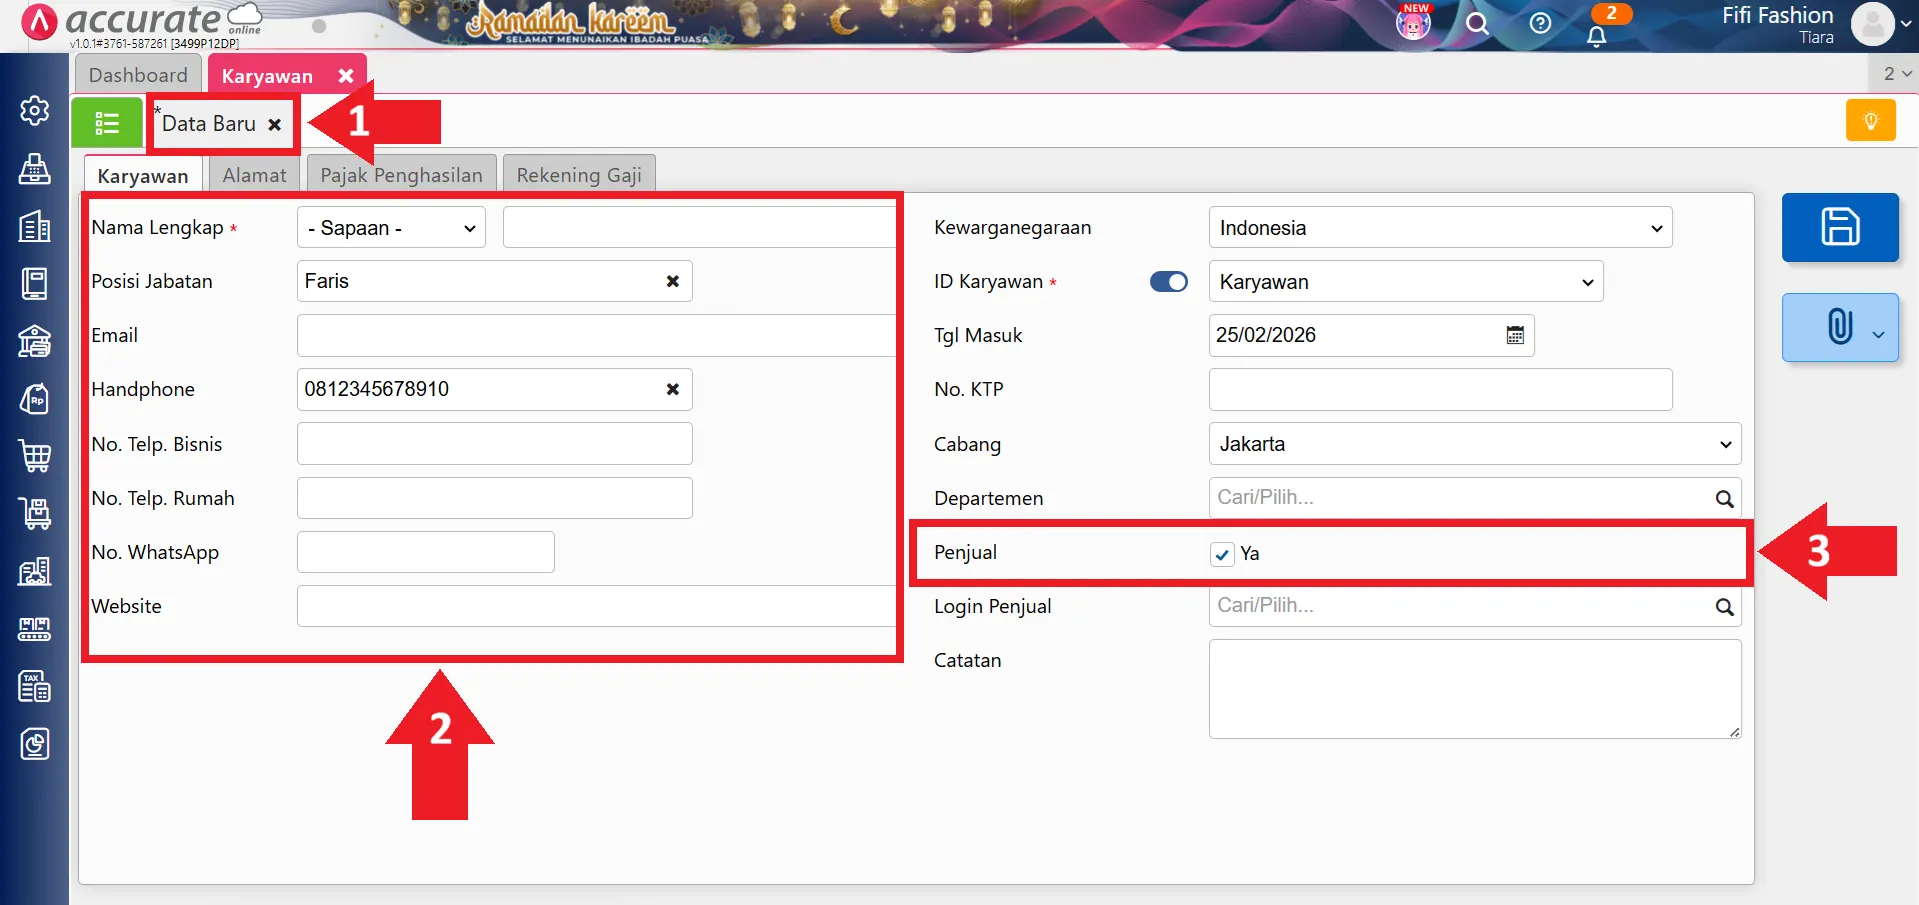Switch to the Pajak Penghasilan tab
The image size is (1919, 905).
coord(401,175)
